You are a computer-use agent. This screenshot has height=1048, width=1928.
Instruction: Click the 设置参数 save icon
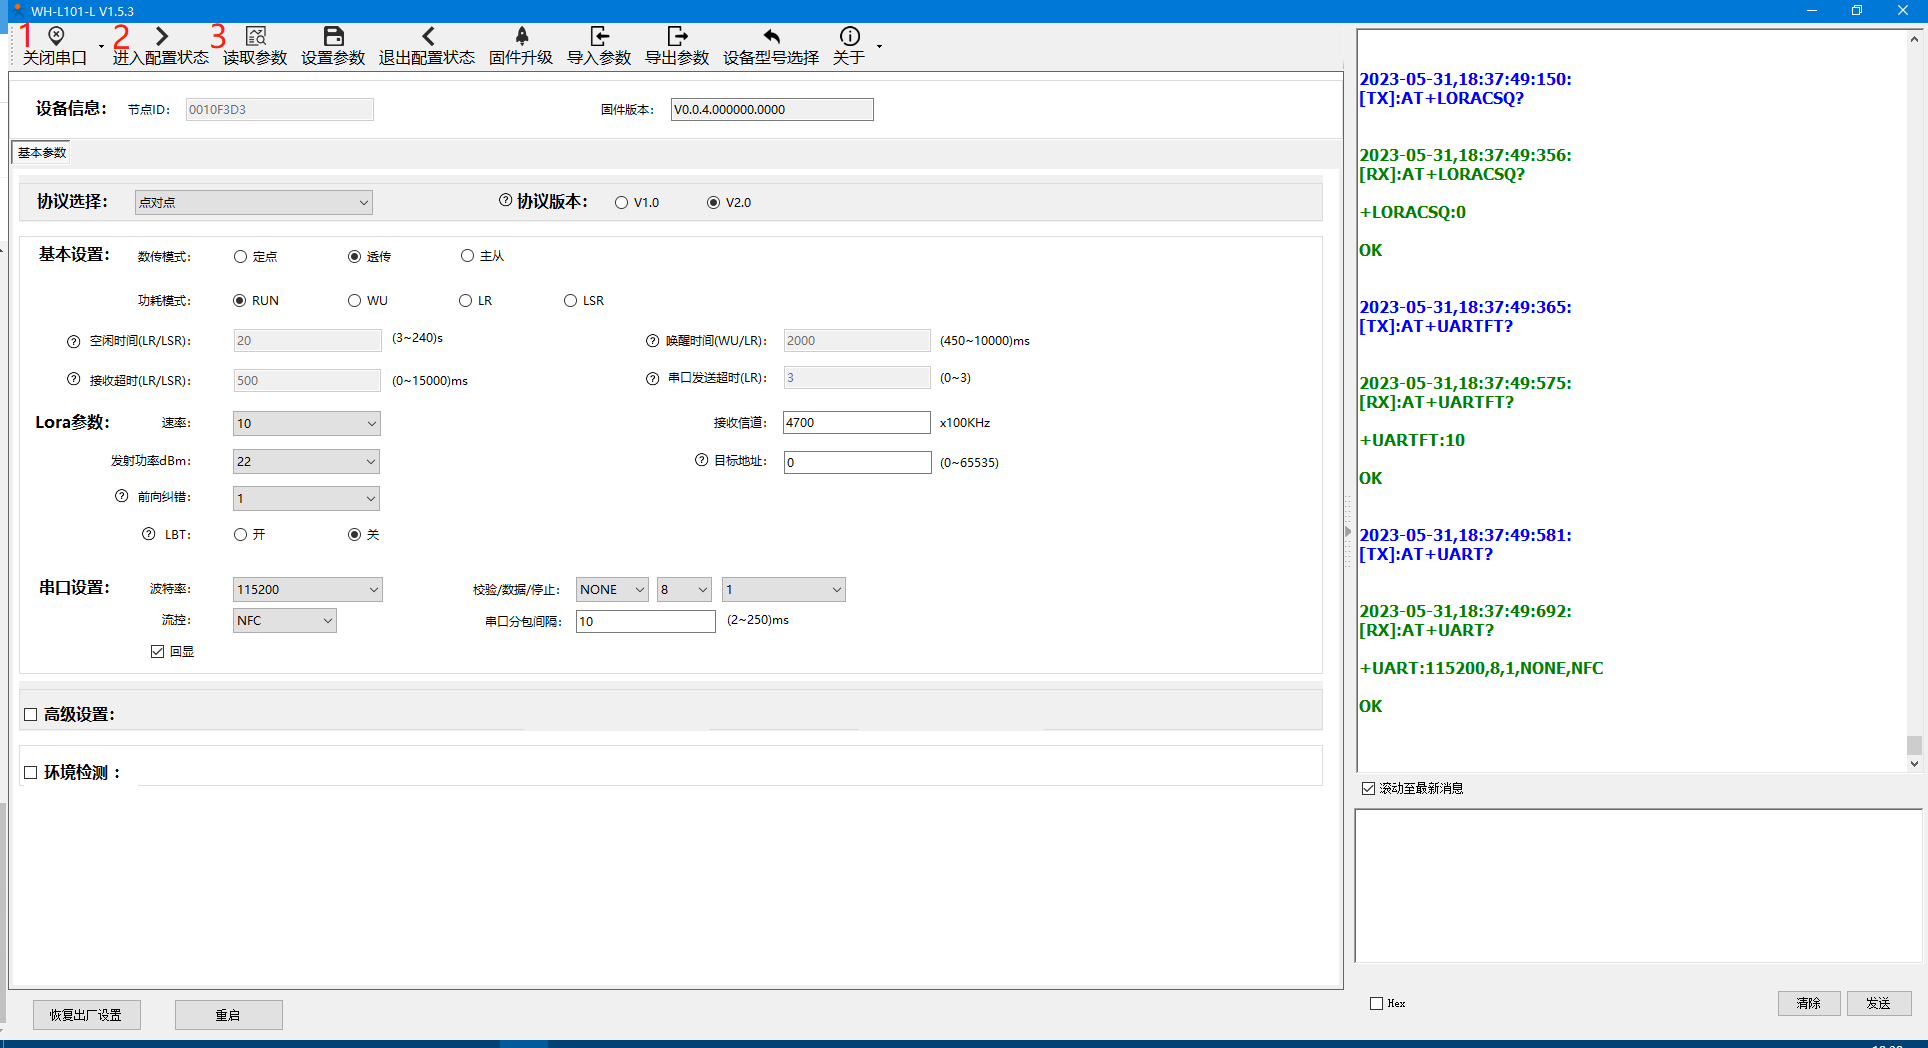pyautogui.click(x=333, y=37)
